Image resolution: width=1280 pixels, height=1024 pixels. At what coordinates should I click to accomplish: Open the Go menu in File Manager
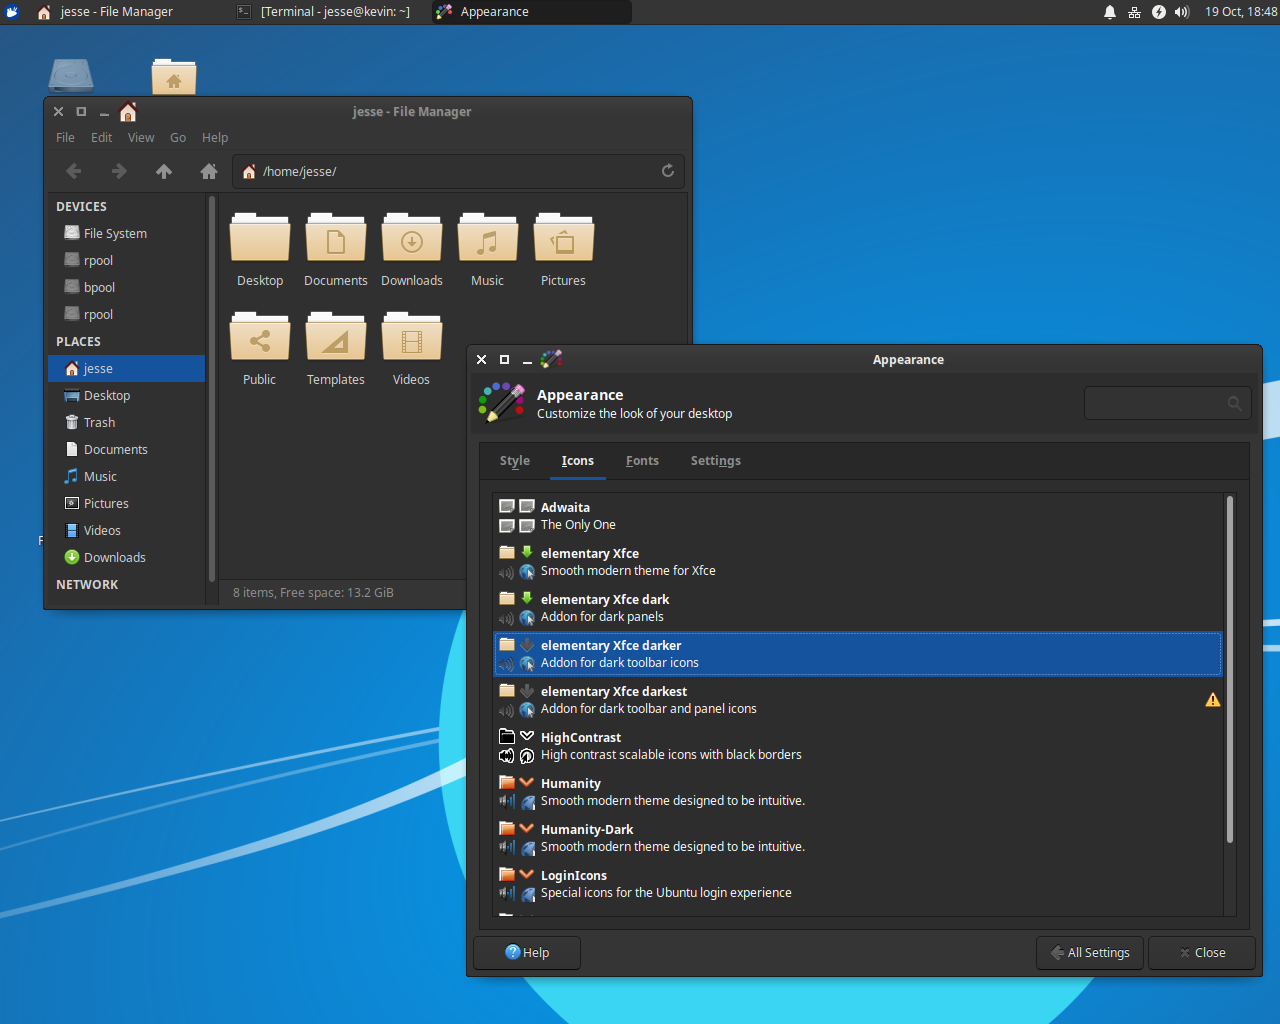pyautogui.click(x=178, y=138)
